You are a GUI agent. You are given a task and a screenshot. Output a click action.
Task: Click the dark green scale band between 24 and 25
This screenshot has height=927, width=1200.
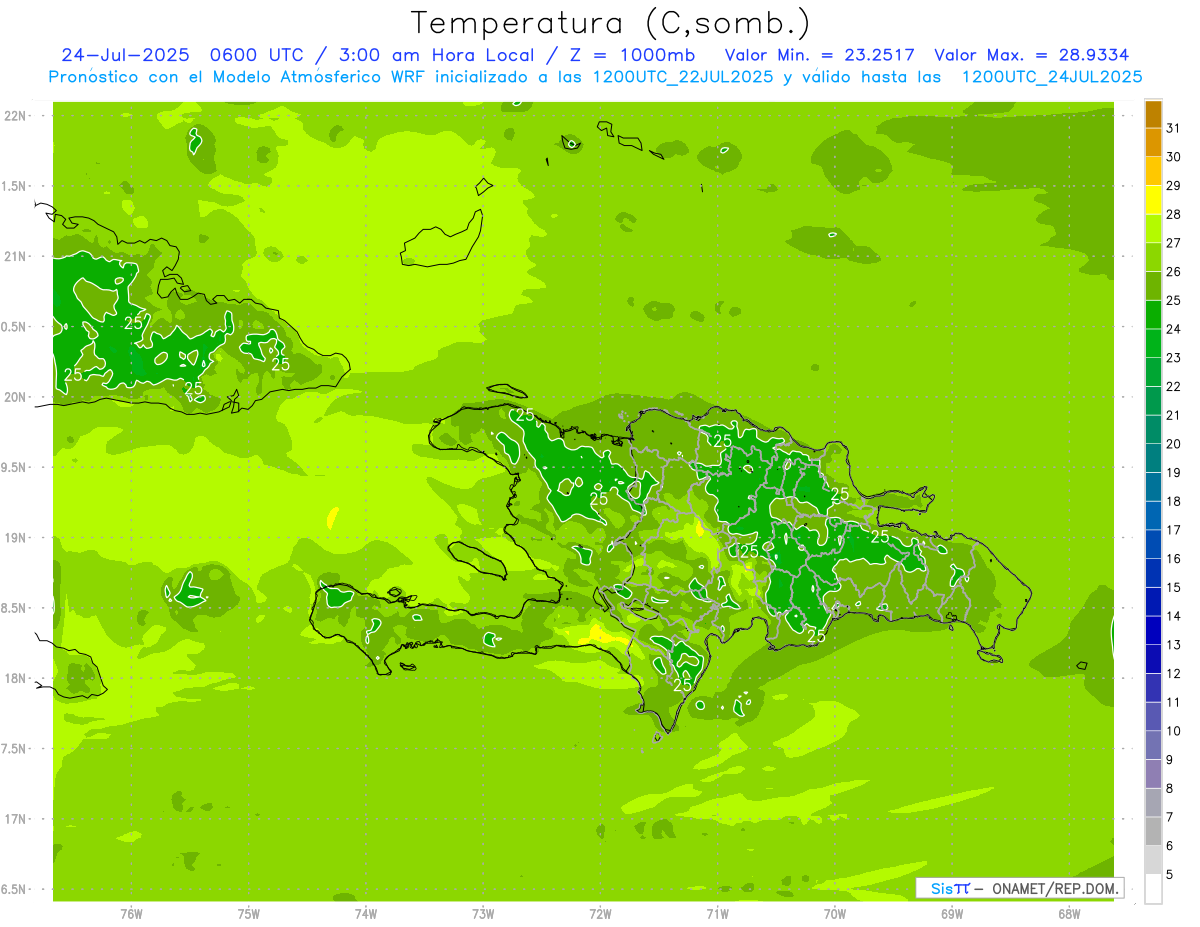[x=1153, y=315]
